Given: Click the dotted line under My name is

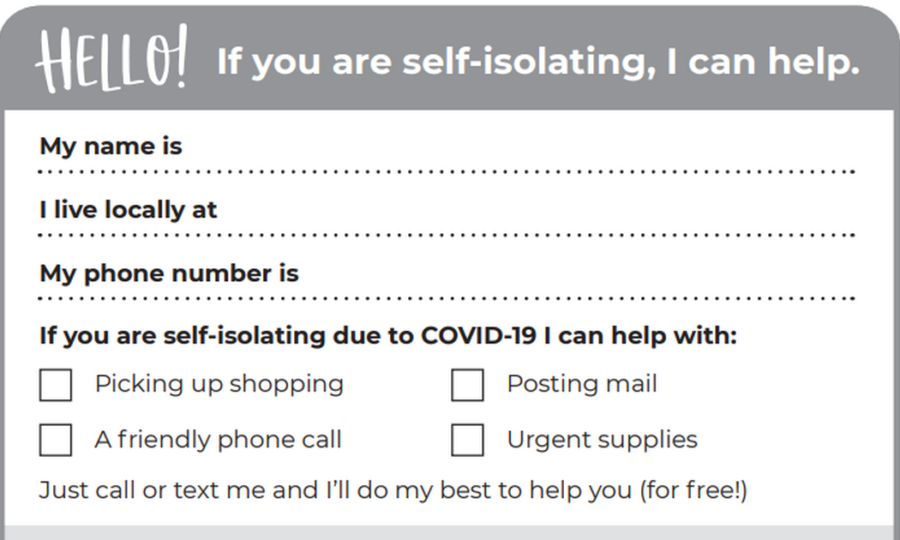Looking at the screenshot, I should click(x=447, y=172).
